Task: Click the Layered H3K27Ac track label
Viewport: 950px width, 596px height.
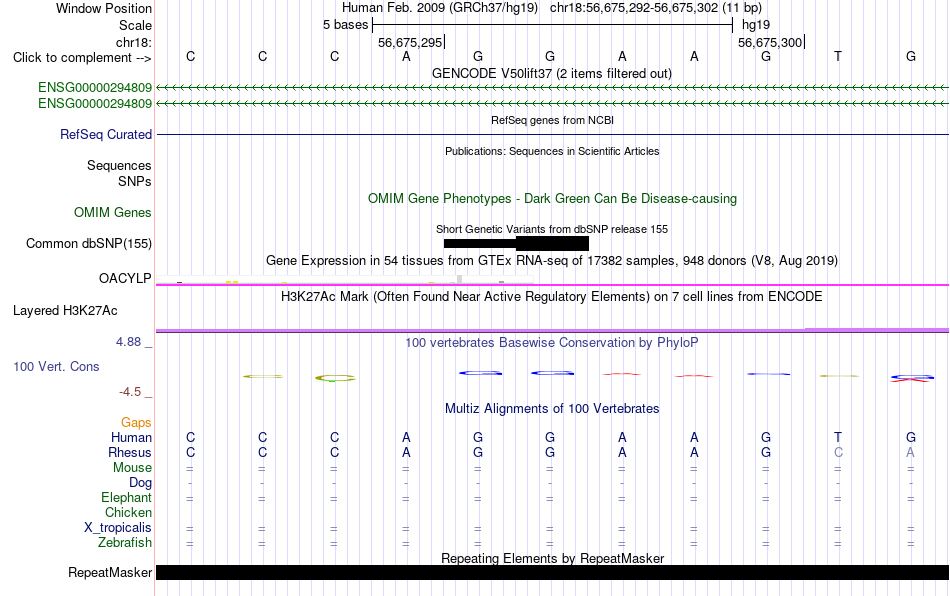Action: pyautogui.click(x=65, y=311)
